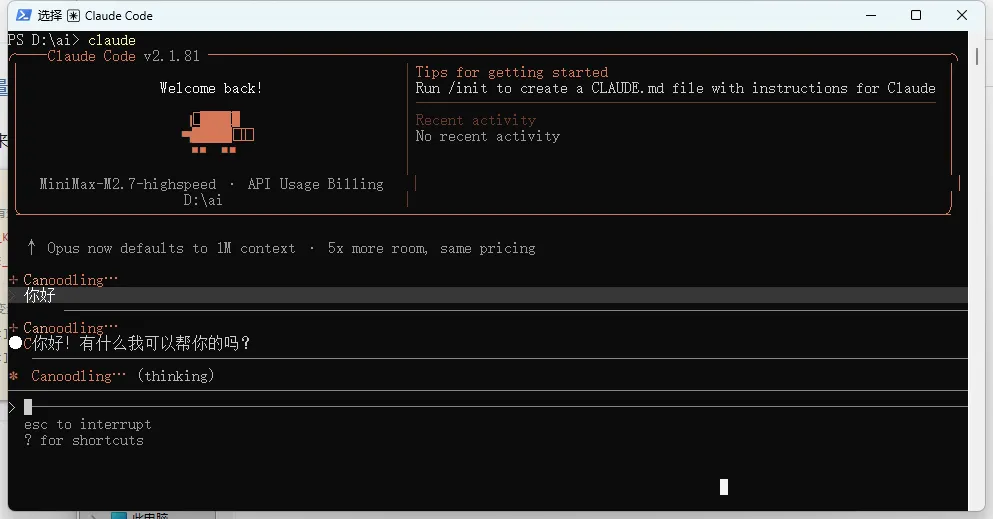993x519 pixels.
Task: Maximize the Claude Code terminal window
Action: pyautogui.click(x=916, y=15)
